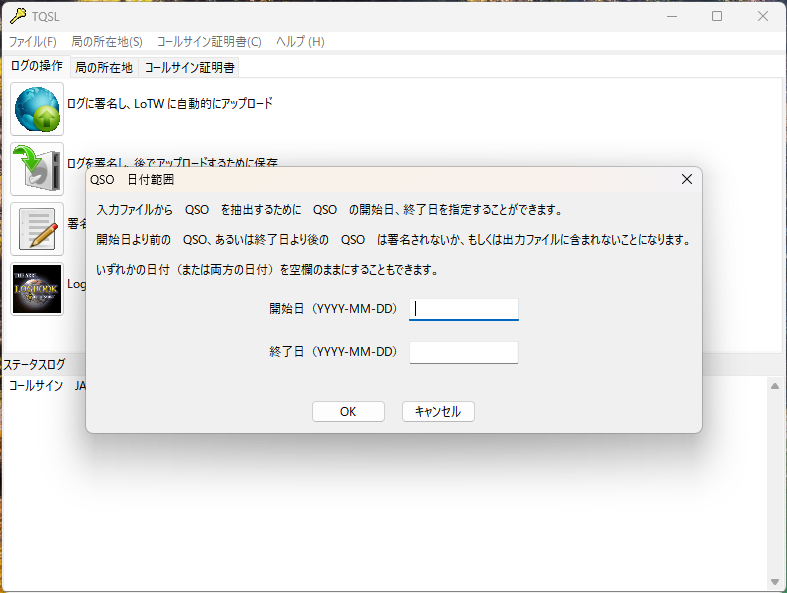
Task: Close the QSO 日付範囲 dialog
Action: [687, 179]
